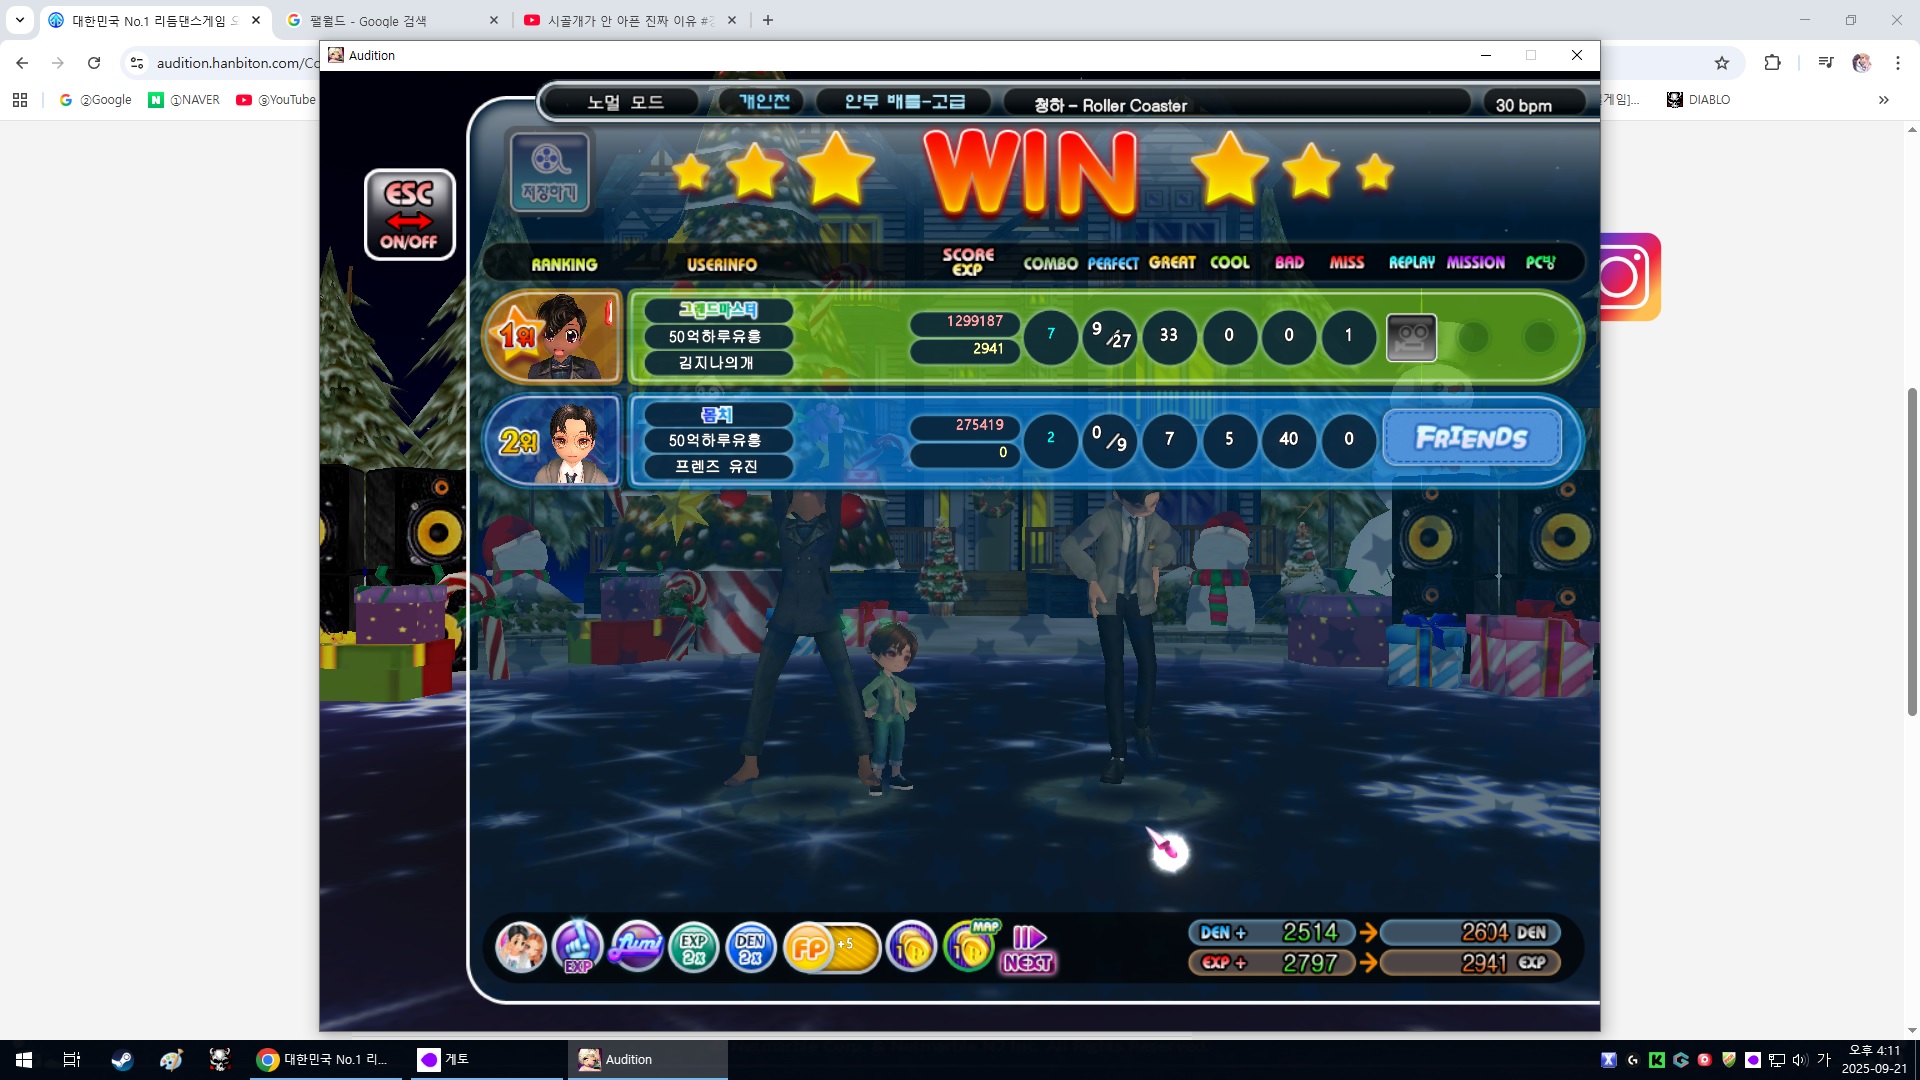Screen dimensions: 1920x1080
Task: Bookmark this page with the star icon
Action: click(1721, 63)
